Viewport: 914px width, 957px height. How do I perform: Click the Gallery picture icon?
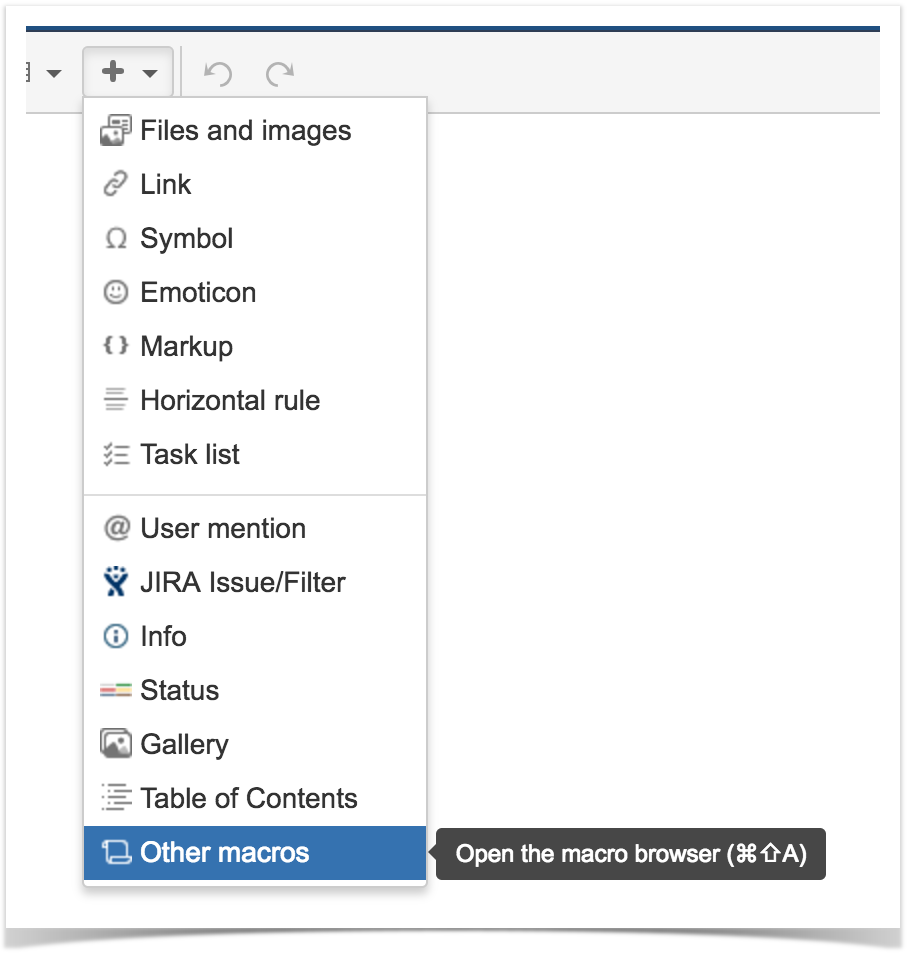pos(115,744)
